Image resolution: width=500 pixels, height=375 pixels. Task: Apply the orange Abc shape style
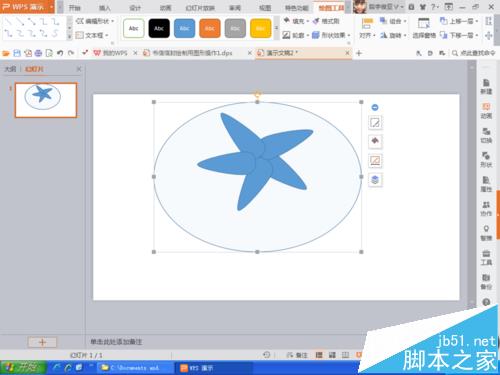click(x=210, y=28)
